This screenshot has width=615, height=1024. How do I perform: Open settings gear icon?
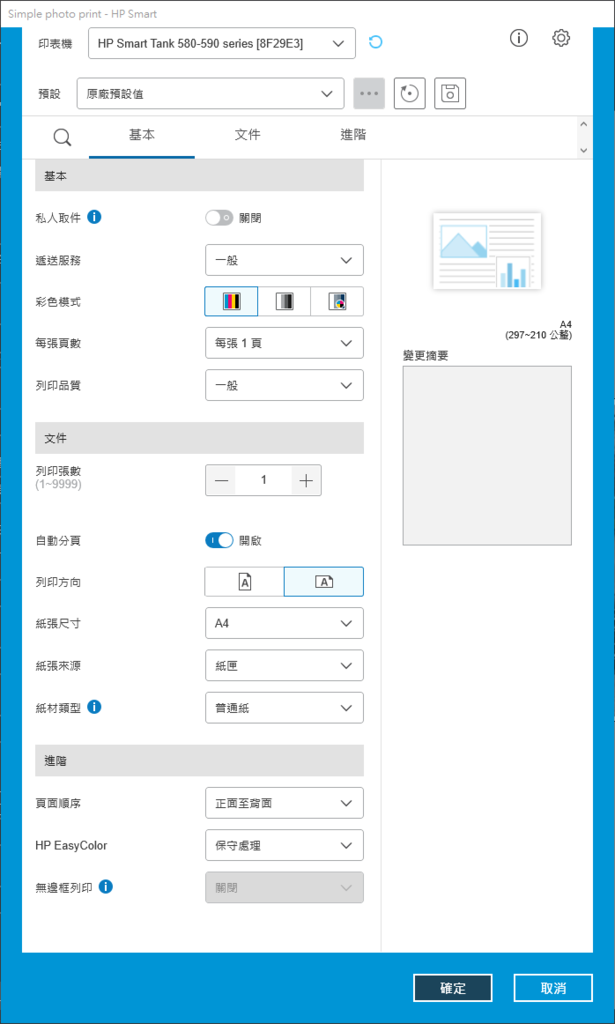(x=561, y=39)
